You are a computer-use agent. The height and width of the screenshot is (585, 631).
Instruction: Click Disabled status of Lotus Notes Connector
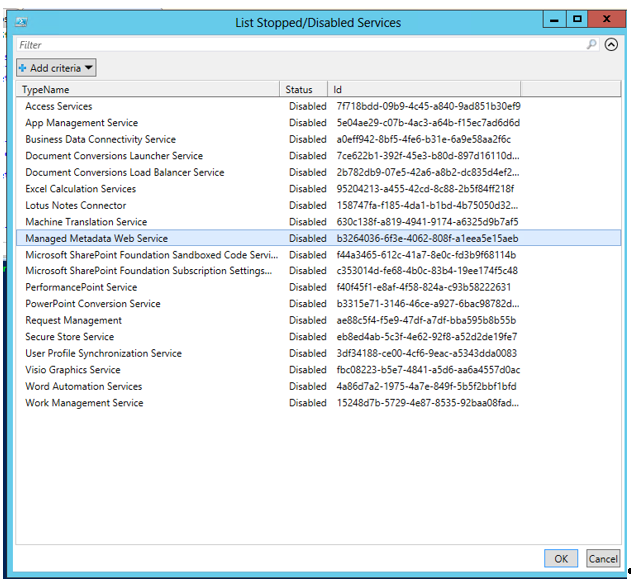(307, 205)
